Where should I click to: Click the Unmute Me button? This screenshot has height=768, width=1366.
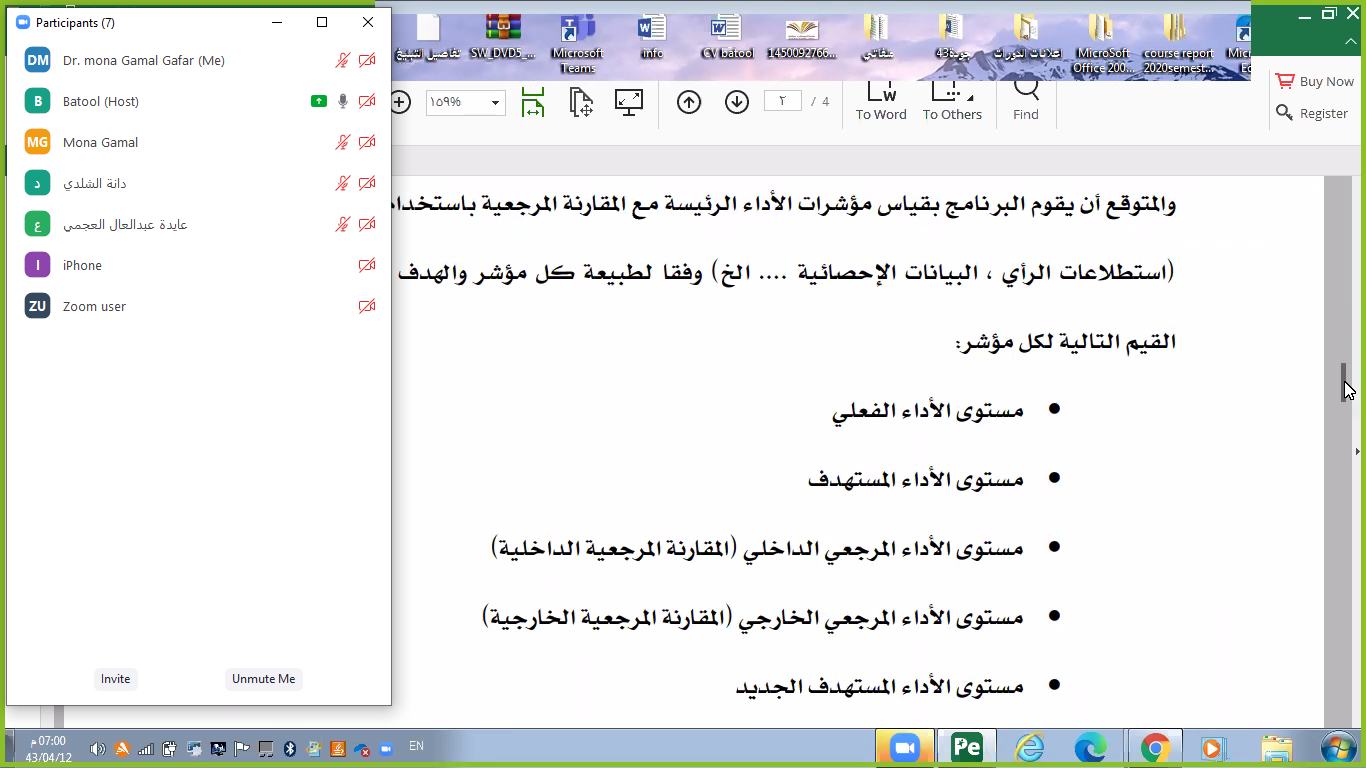pyautogui.click(x=264, y=679)
